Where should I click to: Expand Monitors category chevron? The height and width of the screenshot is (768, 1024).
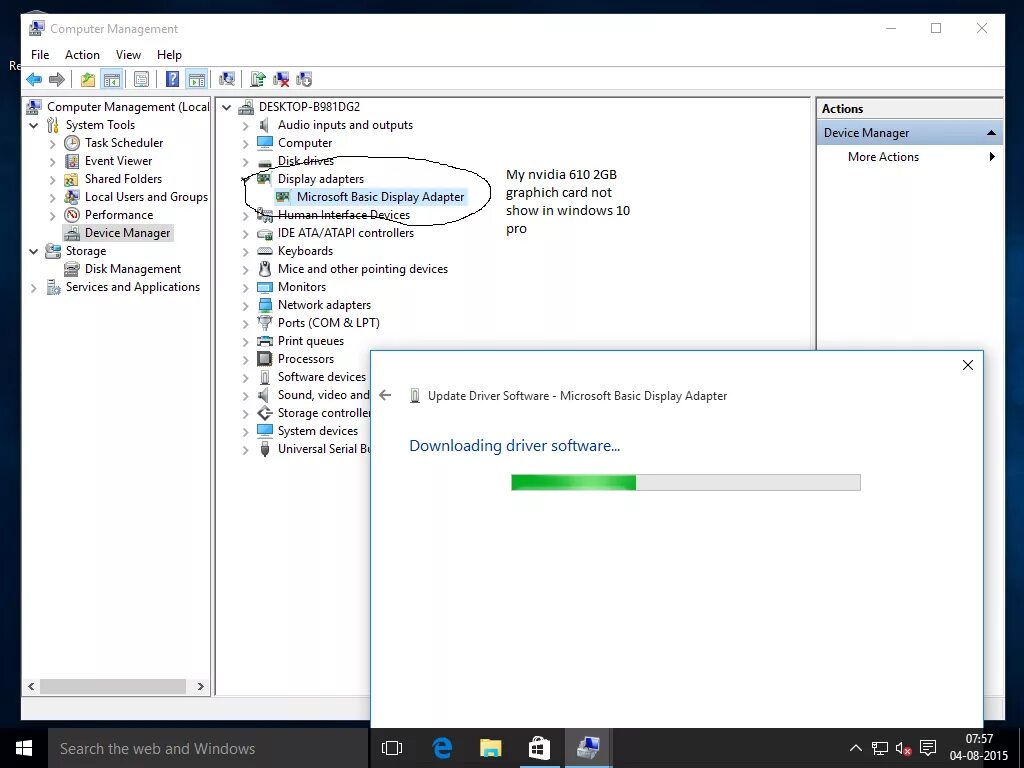pyautogui.click(x=246, y=287)
